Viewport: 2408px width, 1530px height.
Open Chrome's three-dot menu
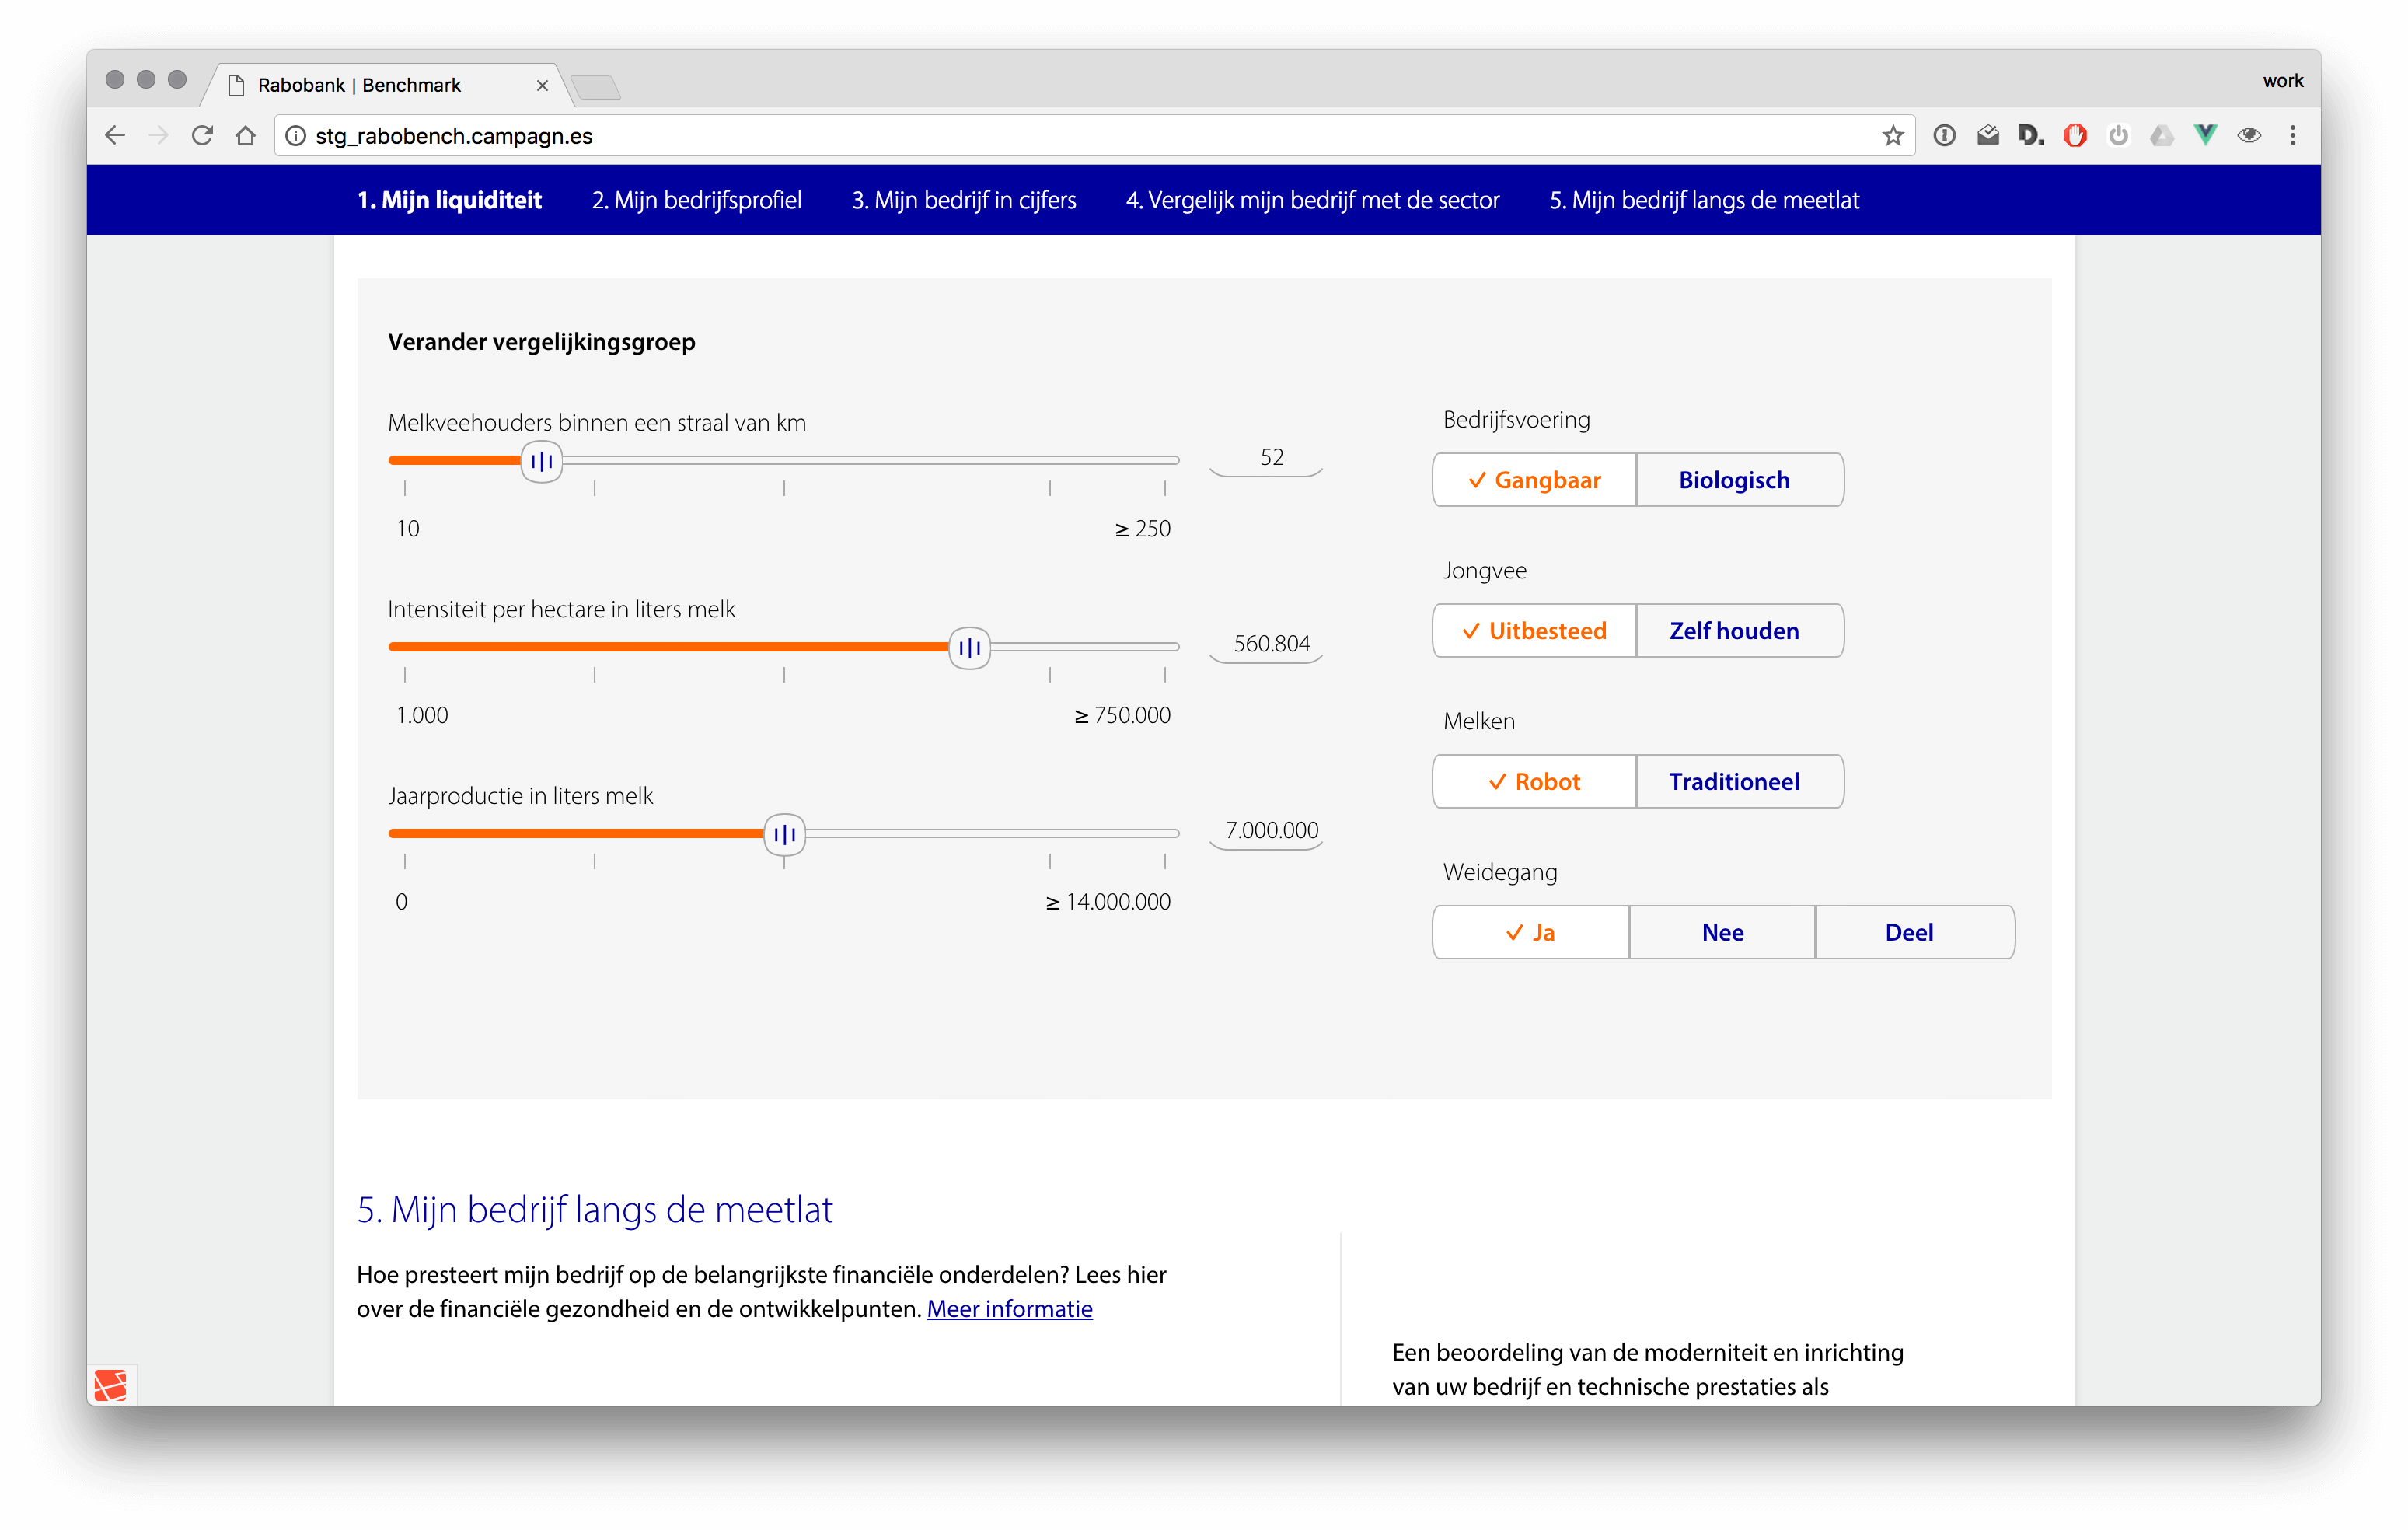[x=2294, y=135]
